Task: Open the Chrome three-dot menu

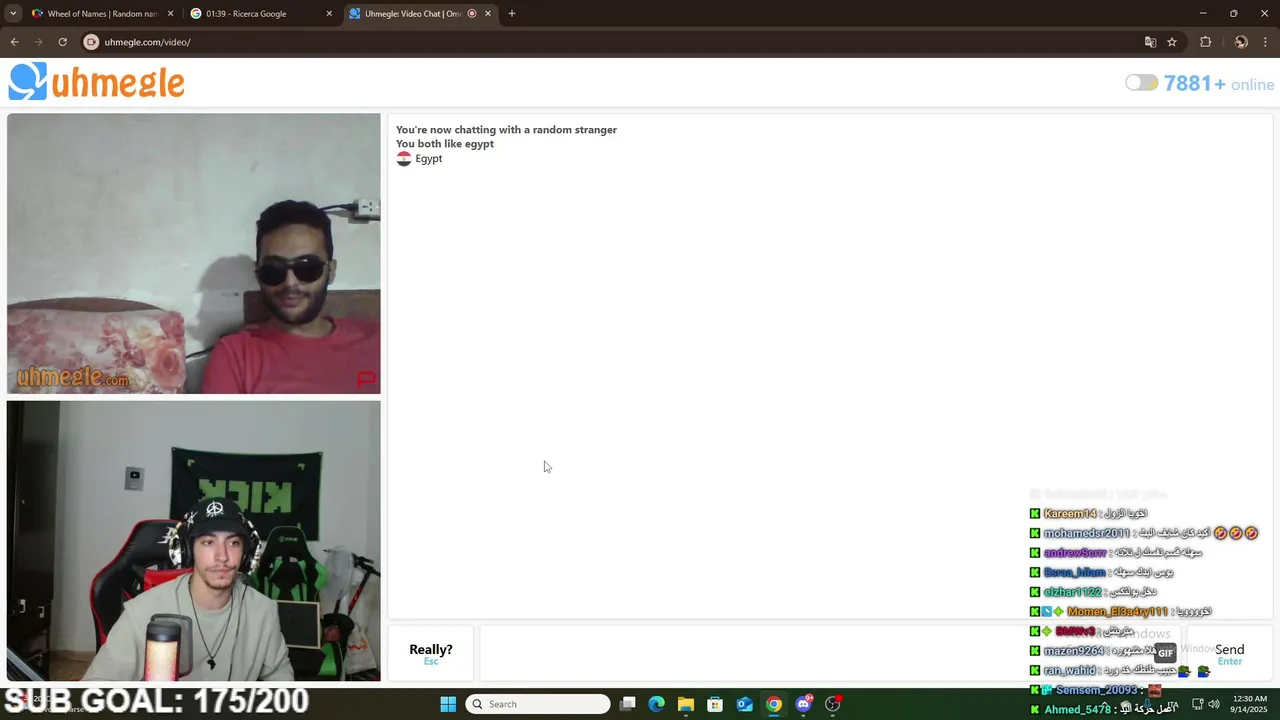Action: [x=1266, y=42]
